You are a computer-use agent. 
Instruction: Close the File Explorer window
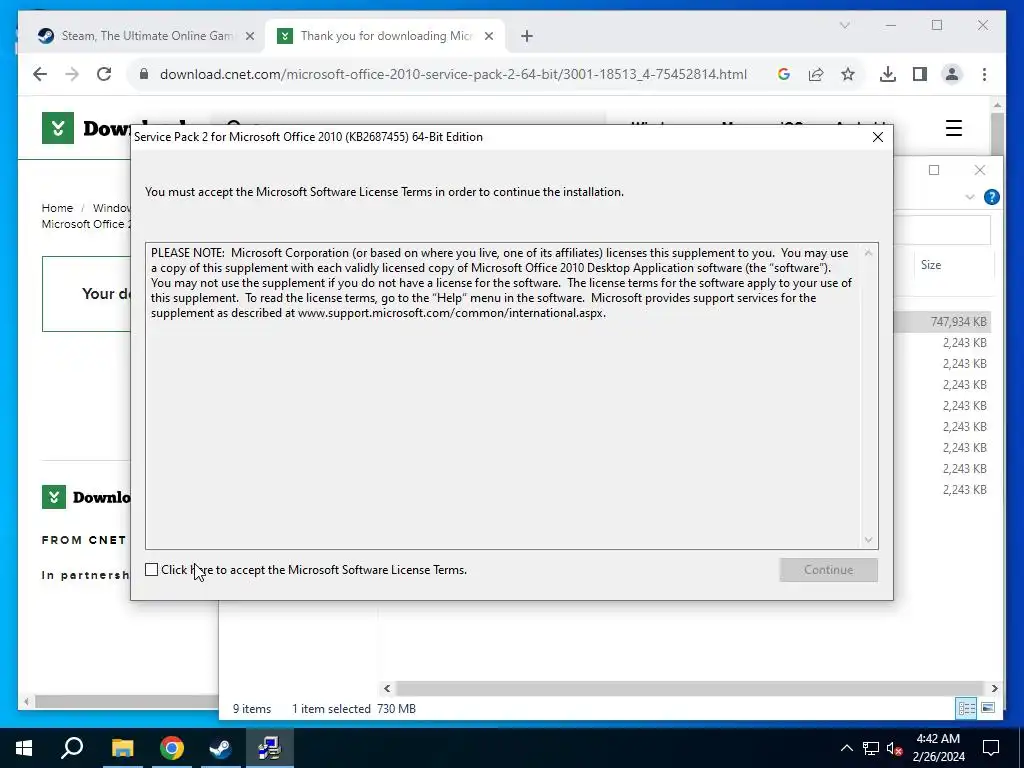[x=980, y=170]
